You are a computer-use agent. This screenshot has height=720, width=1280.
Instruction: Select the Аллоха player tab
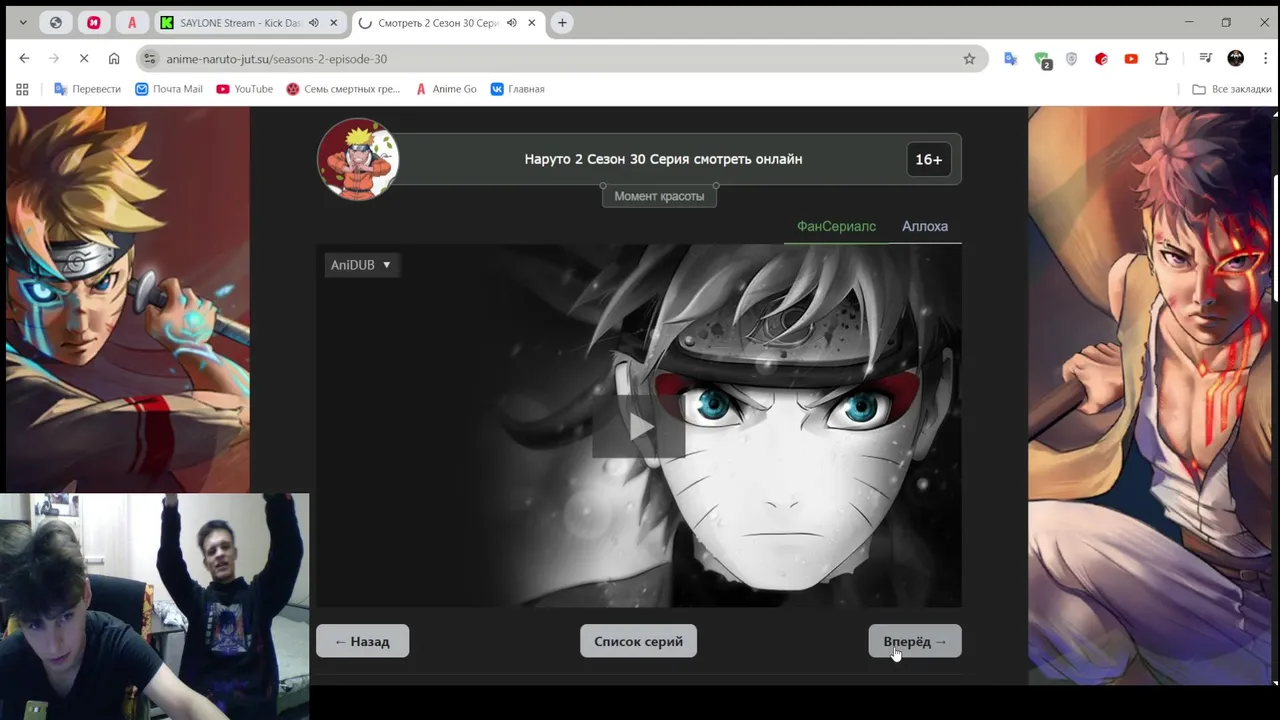925,226
